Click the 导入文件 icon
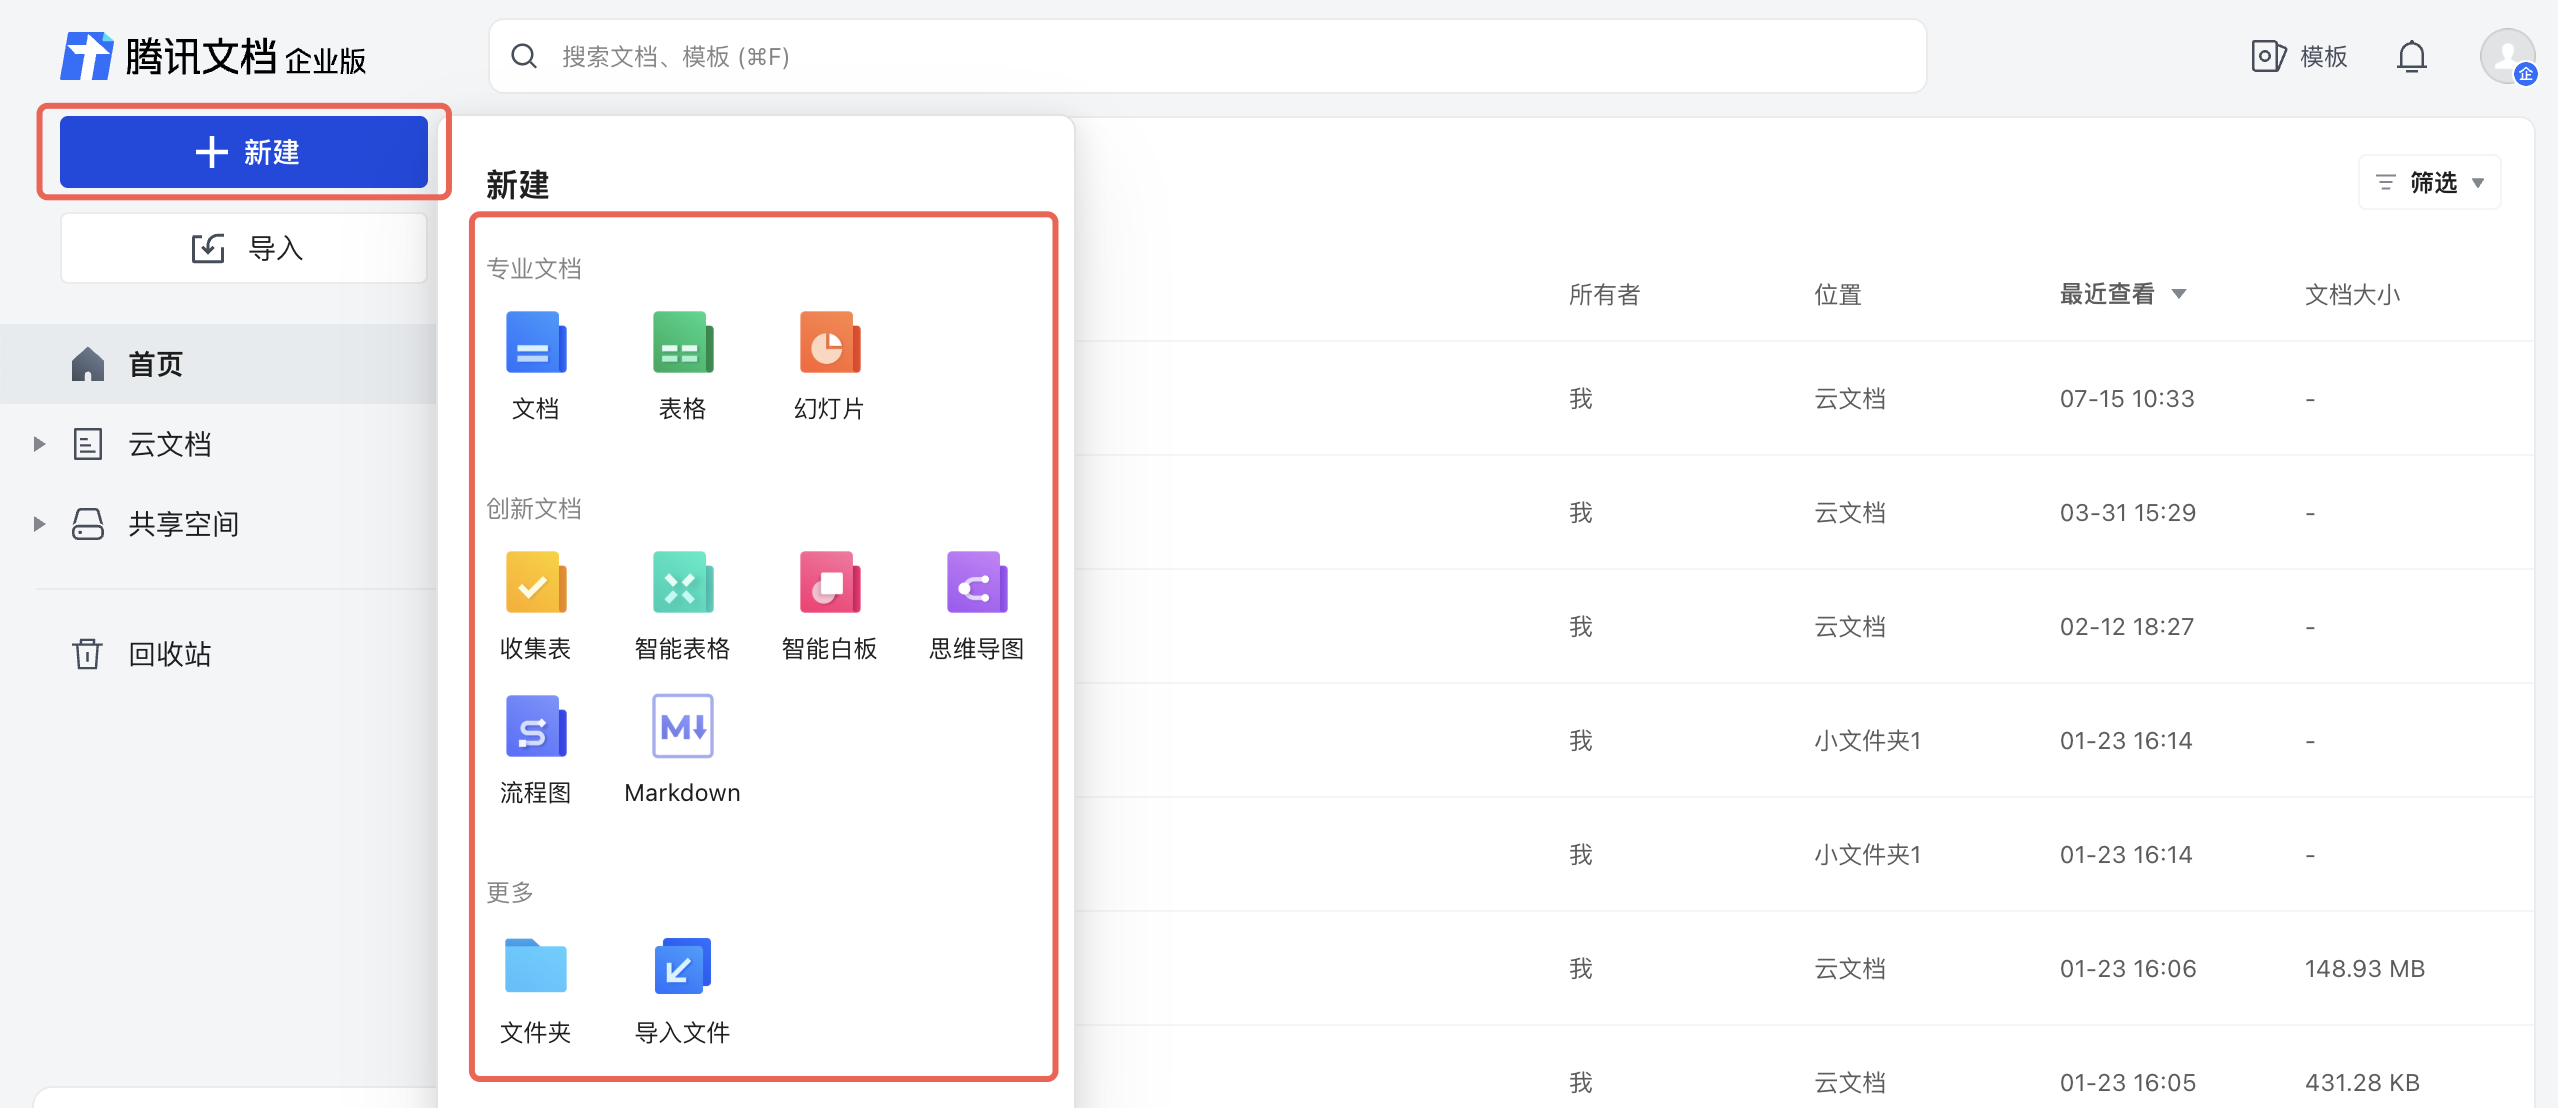 click(682, 967)
